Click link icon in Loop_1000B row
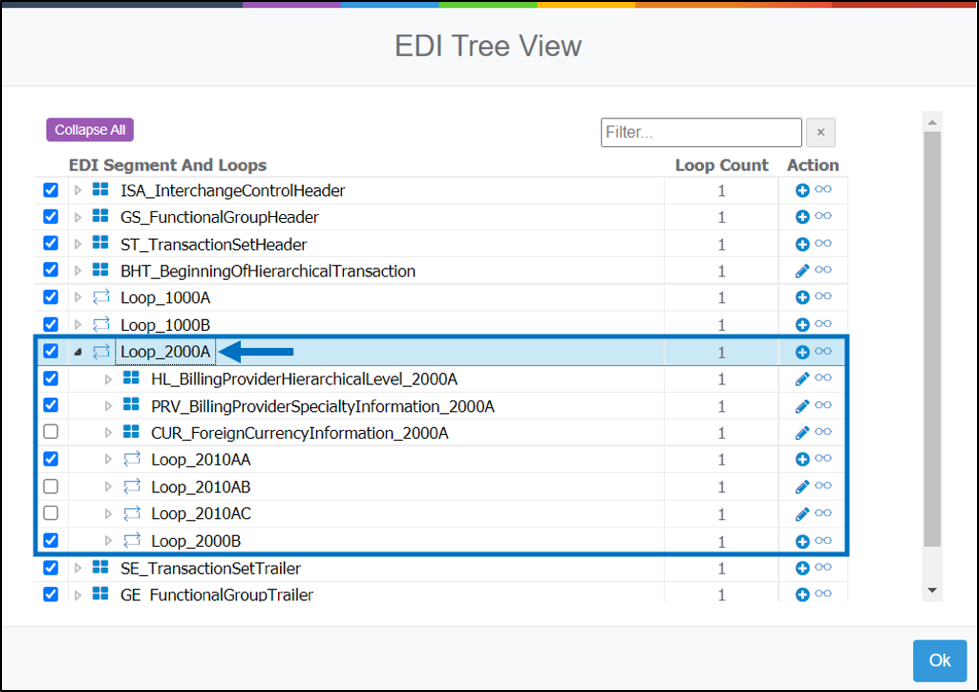Image resolution: width=979 pixels, height=692 pixels. tap(823, 324)
